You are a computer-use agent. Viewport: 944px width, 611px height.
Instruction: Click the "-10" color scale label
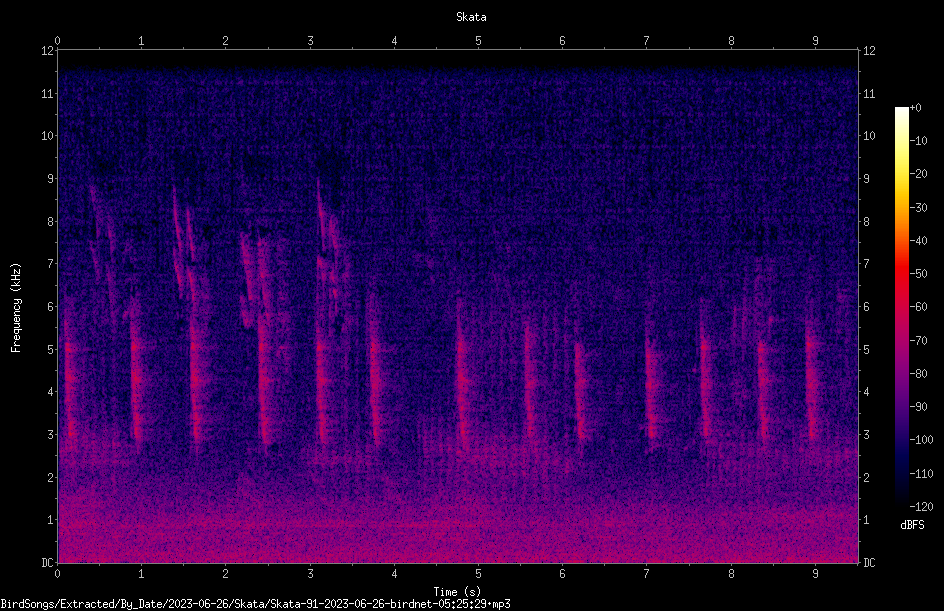[x=918, y=141]
